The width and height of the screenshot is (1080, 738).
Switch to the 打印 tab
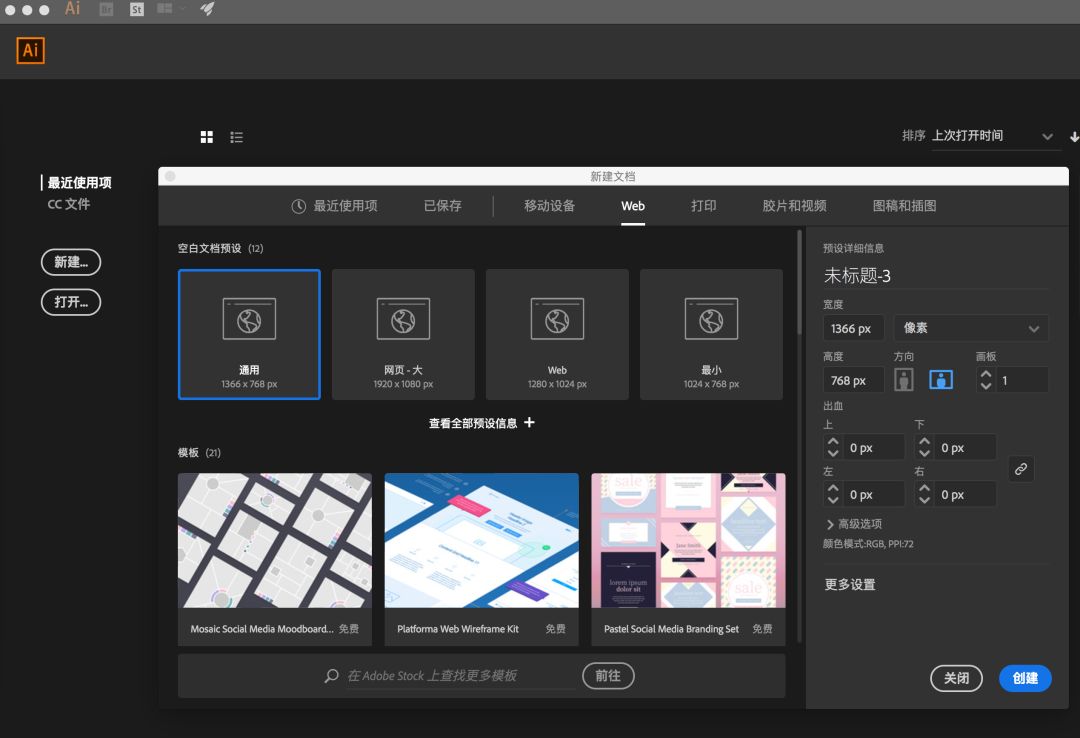coord(703,206)
